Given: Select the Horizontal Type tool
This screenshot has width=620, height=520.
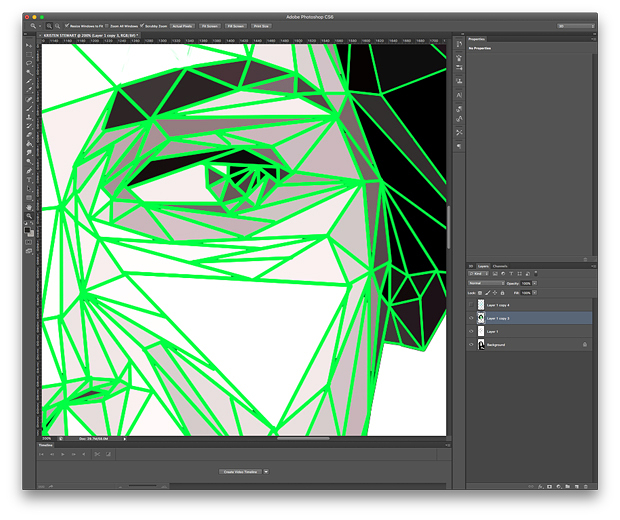Looking at the screenshot, I should tap(29, 180).
